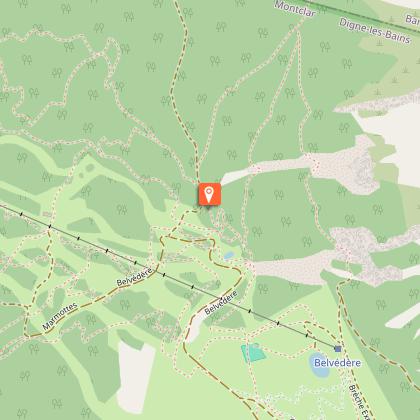This screenshot has height=420, width=420.
Task: Click the orange location pin marker
Action: click(210, 194)
